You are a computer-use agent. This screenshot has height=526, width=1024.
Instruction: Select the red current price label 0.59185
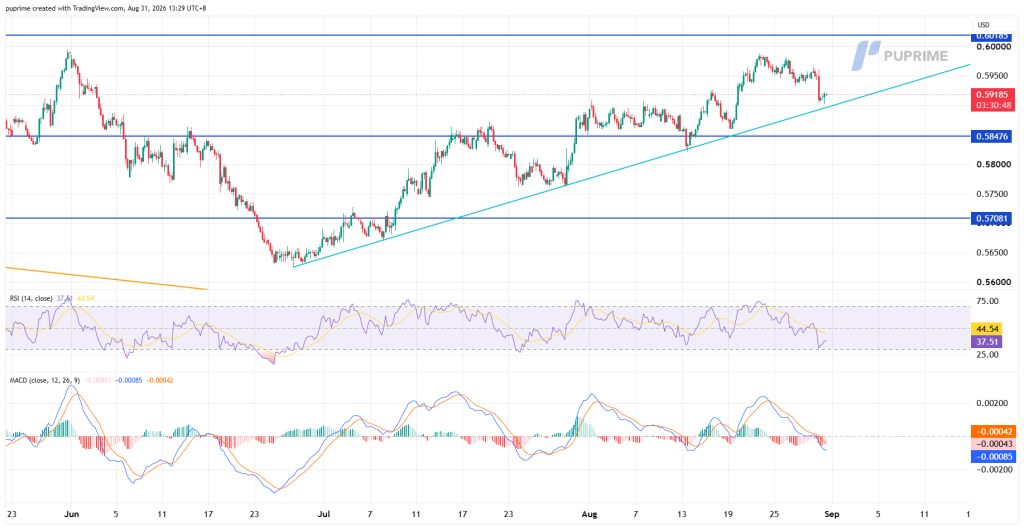(x=991, y=95)
